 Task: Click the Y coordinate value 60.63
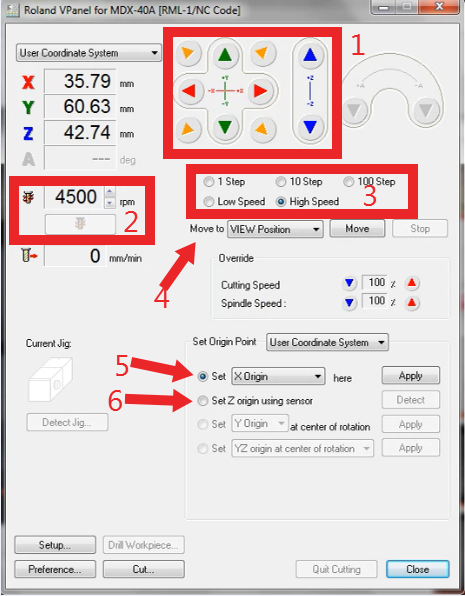click(80, 106)
